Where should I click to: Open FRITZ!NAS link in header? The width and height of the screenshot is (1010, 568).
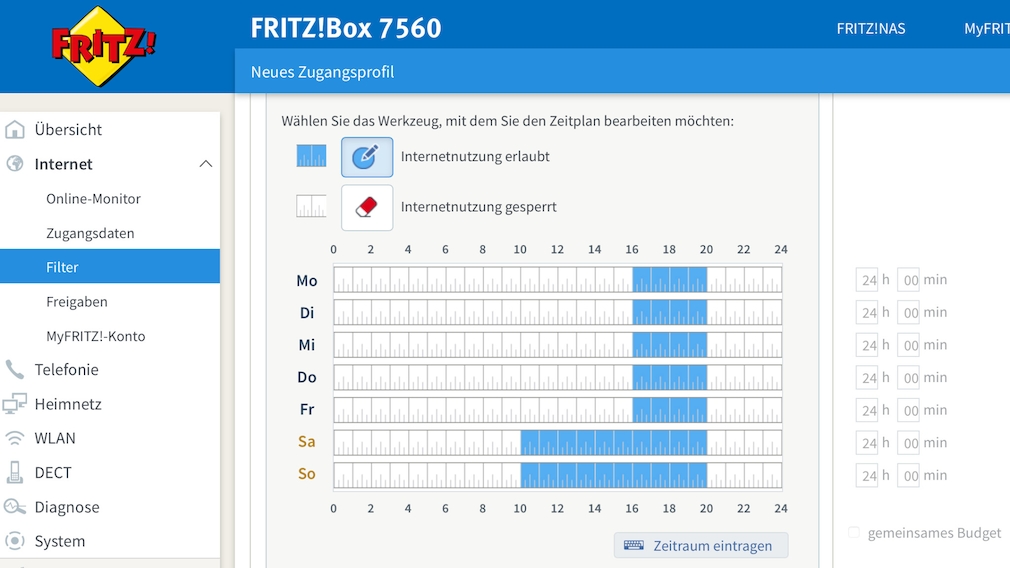pos(871,28)
